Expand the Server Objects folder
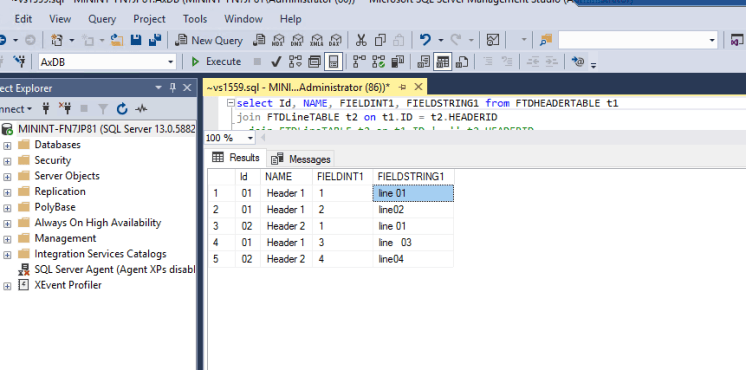 pyautogui.click(x=7, y=176)
